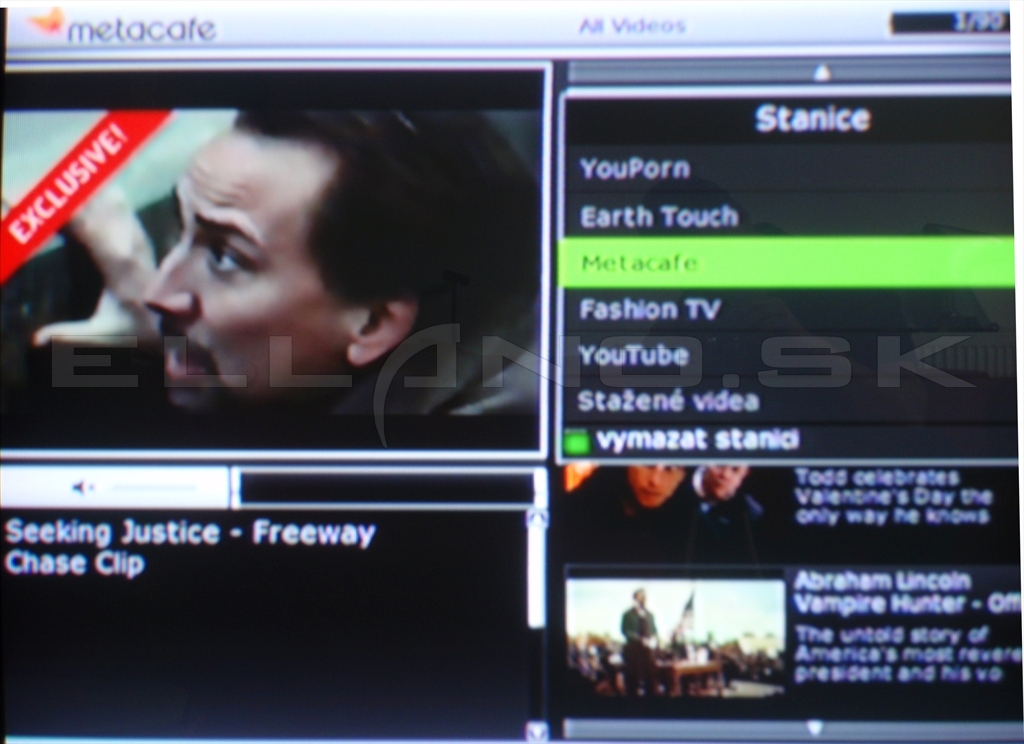Click the green button icon beside Vymazat stanici
The height and width of the screenshot is (744, 1024).
tap(576, 442)
